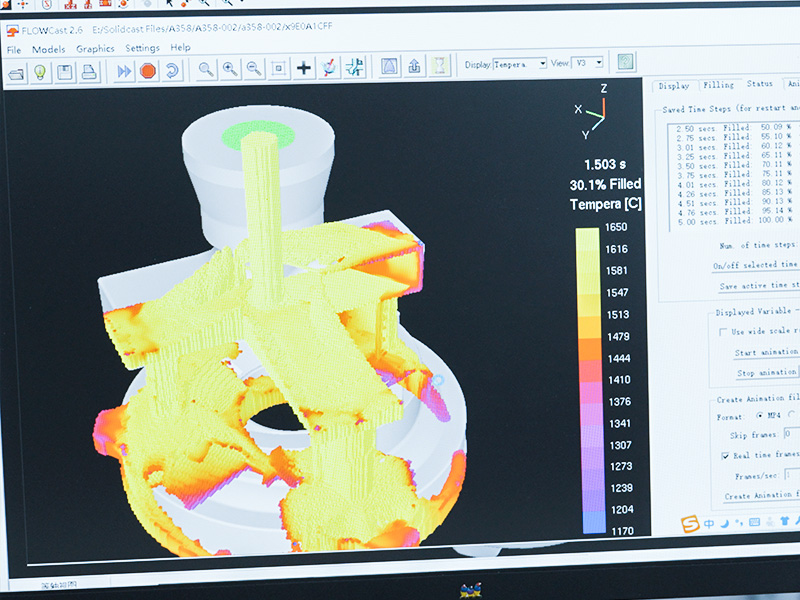800x600 pixels.
Task: Click the 1650 yellow color scale swatch
Action: [587, 239]
